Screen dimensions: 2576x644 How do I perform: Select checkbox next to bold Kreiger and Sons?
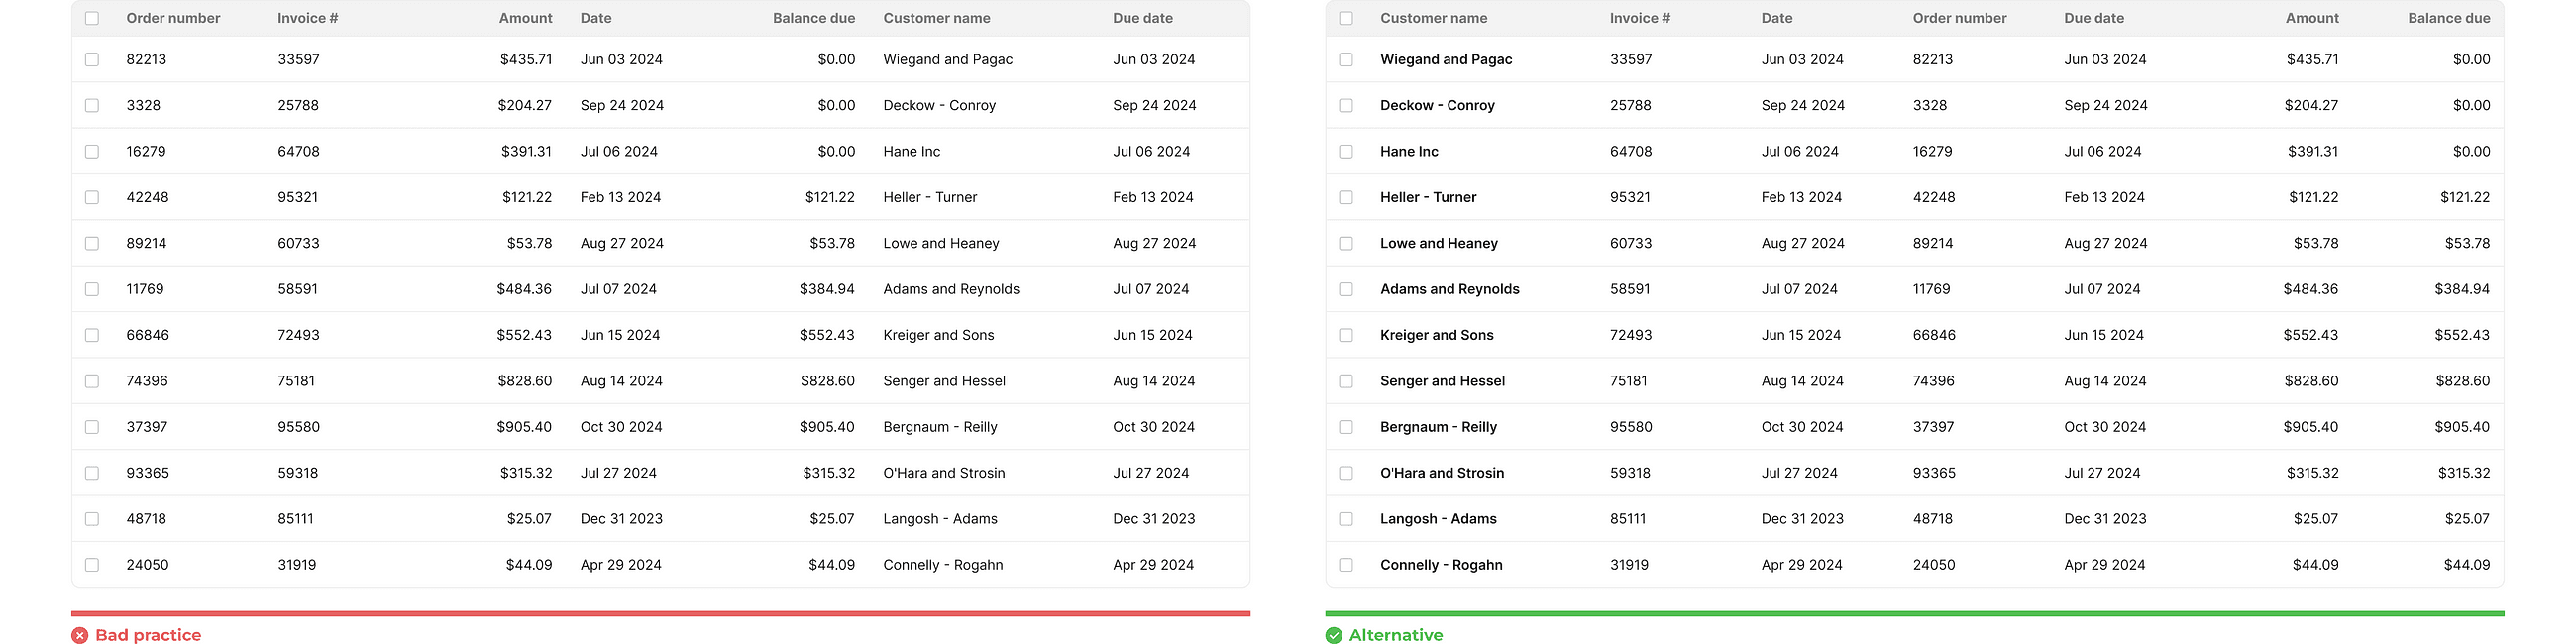1346,335
